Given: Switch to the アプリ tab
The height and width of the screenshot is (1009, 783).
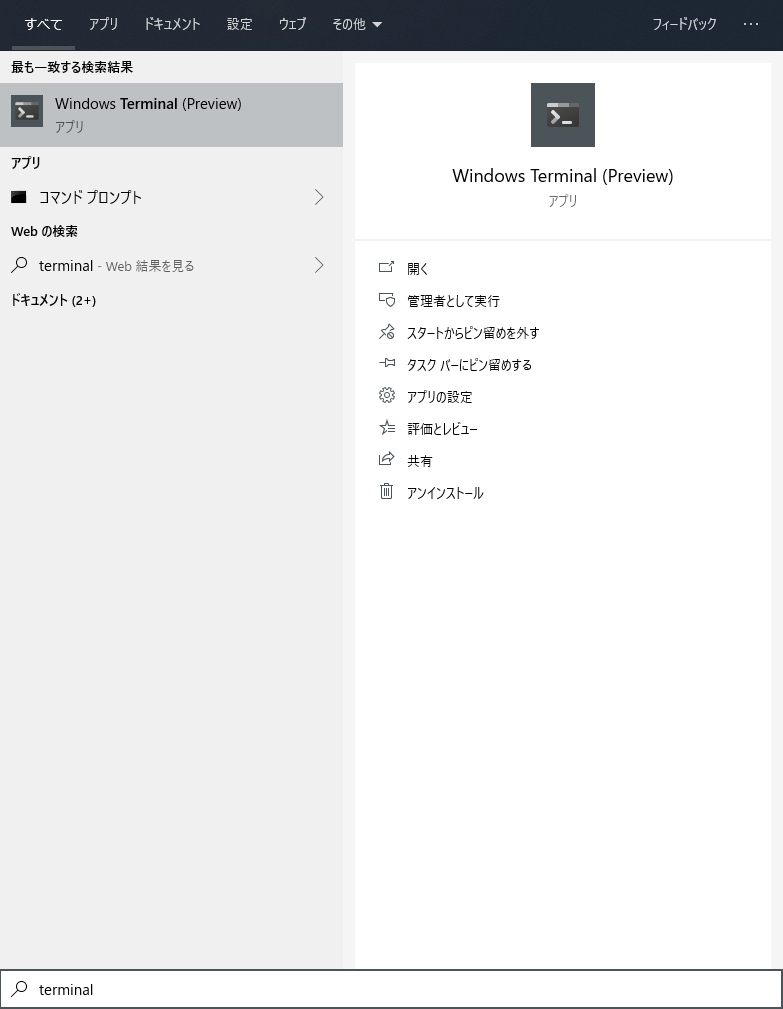Looking at the screenshot, I should pyautogui.click(x=104, y=24).
